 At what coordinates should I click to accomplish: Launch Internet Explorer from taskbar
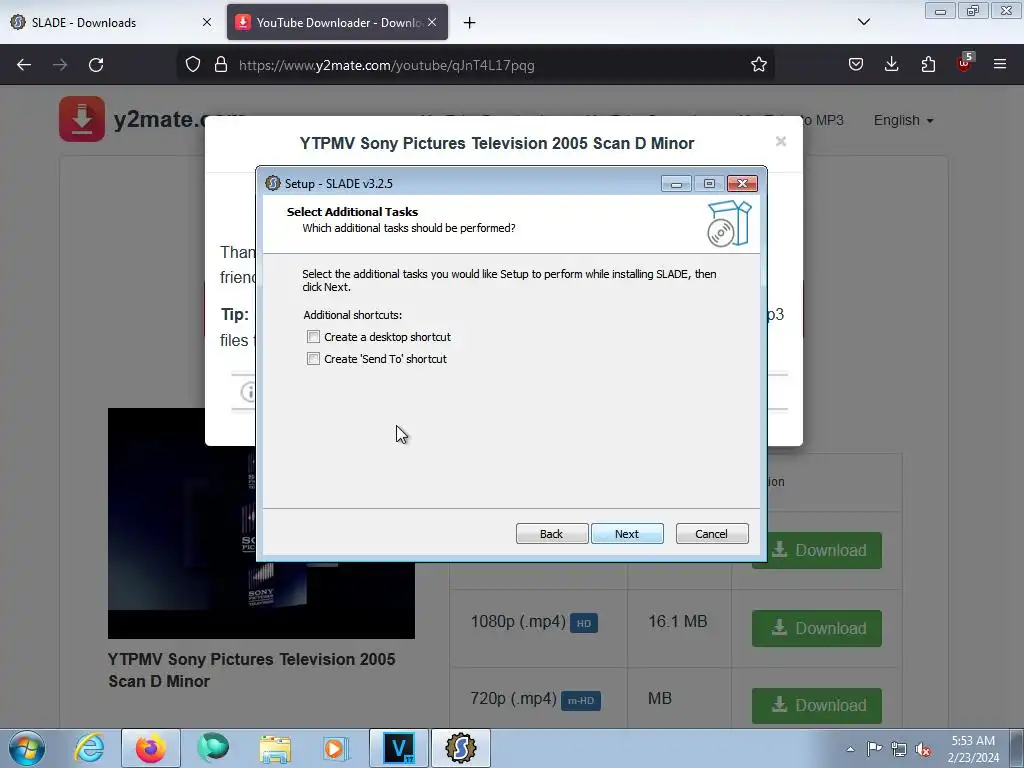tap(89, 748)
